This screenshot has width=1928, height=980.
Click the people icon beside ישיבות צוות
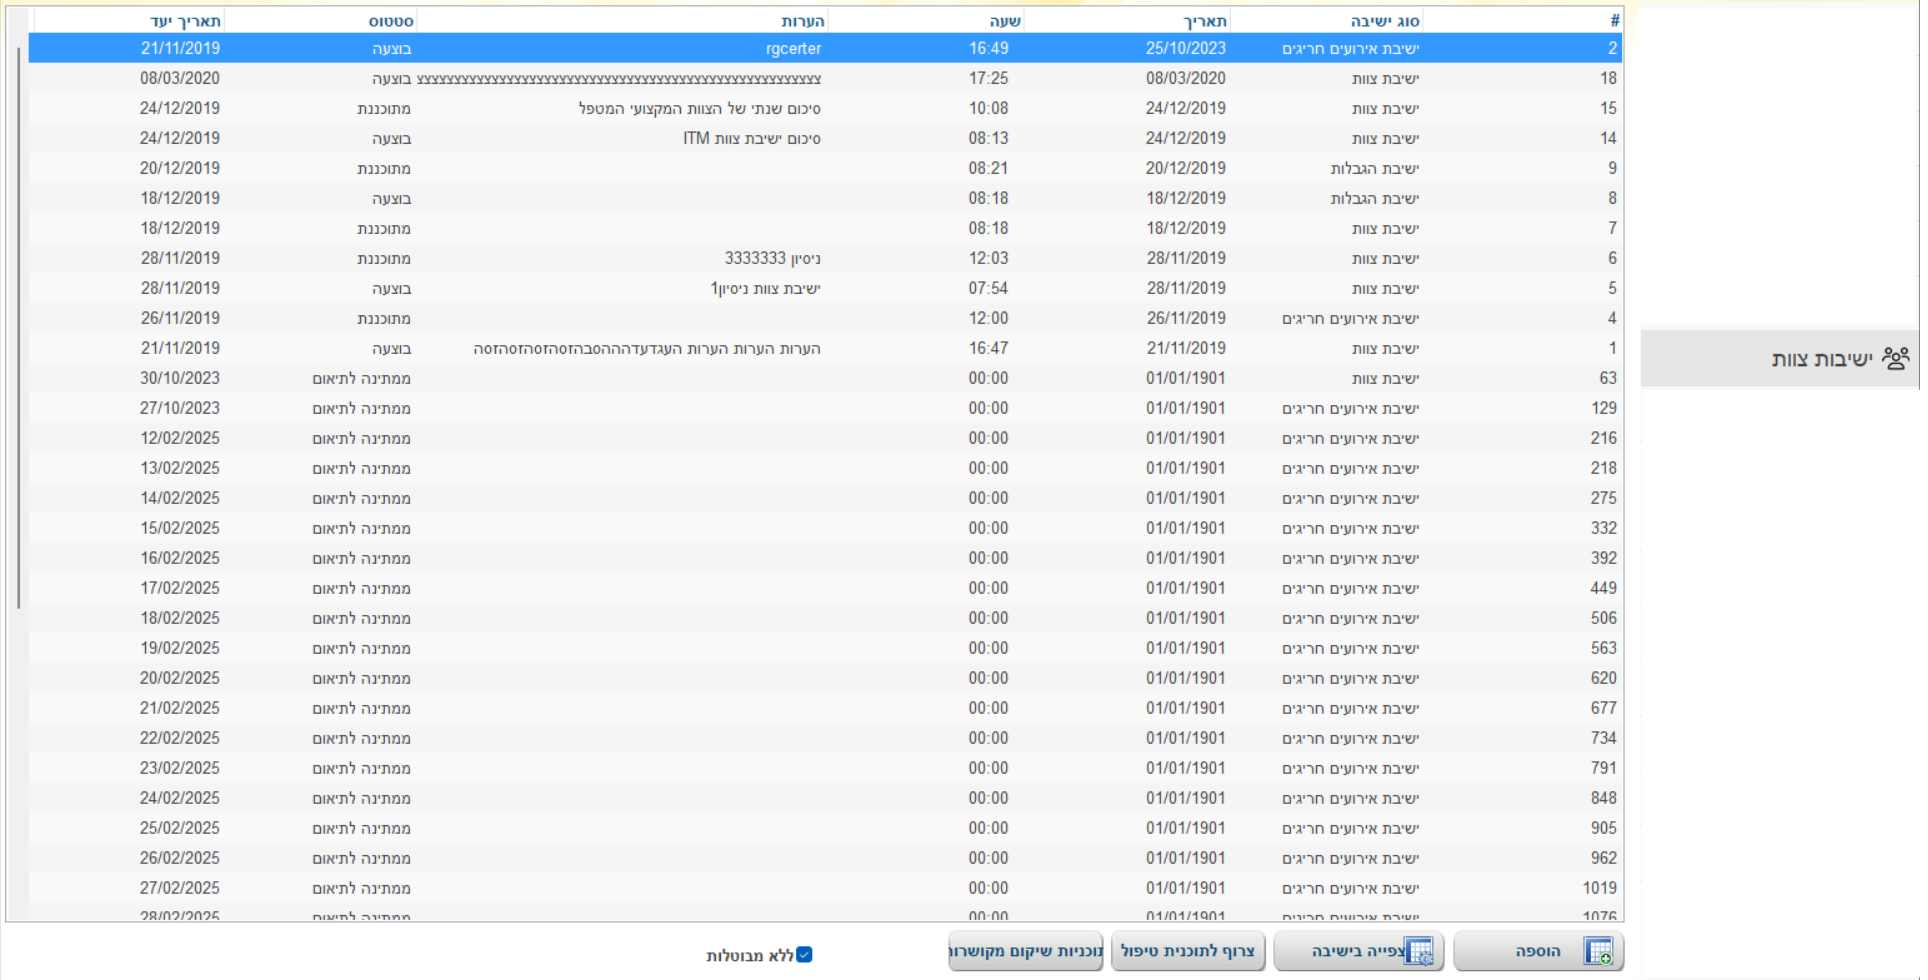coord(1895,358)
